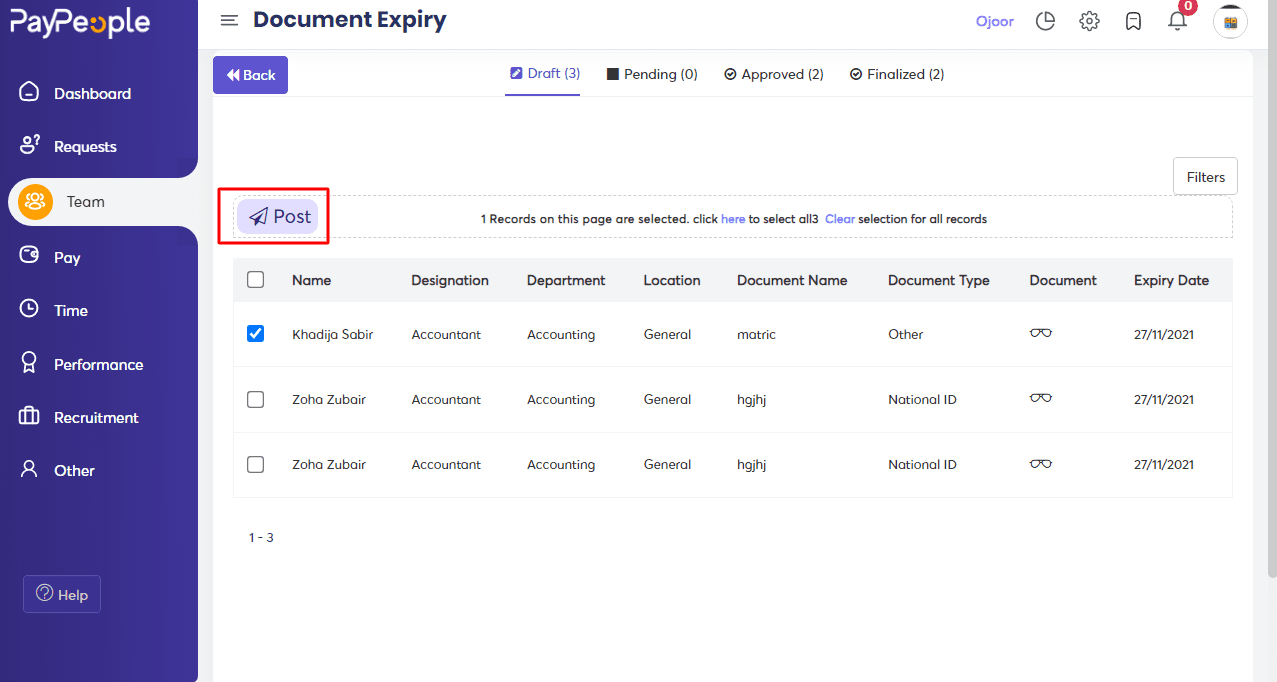The image size is (1277, 682).
Task: Open the user profile avatar
Action: (1230, 22)
